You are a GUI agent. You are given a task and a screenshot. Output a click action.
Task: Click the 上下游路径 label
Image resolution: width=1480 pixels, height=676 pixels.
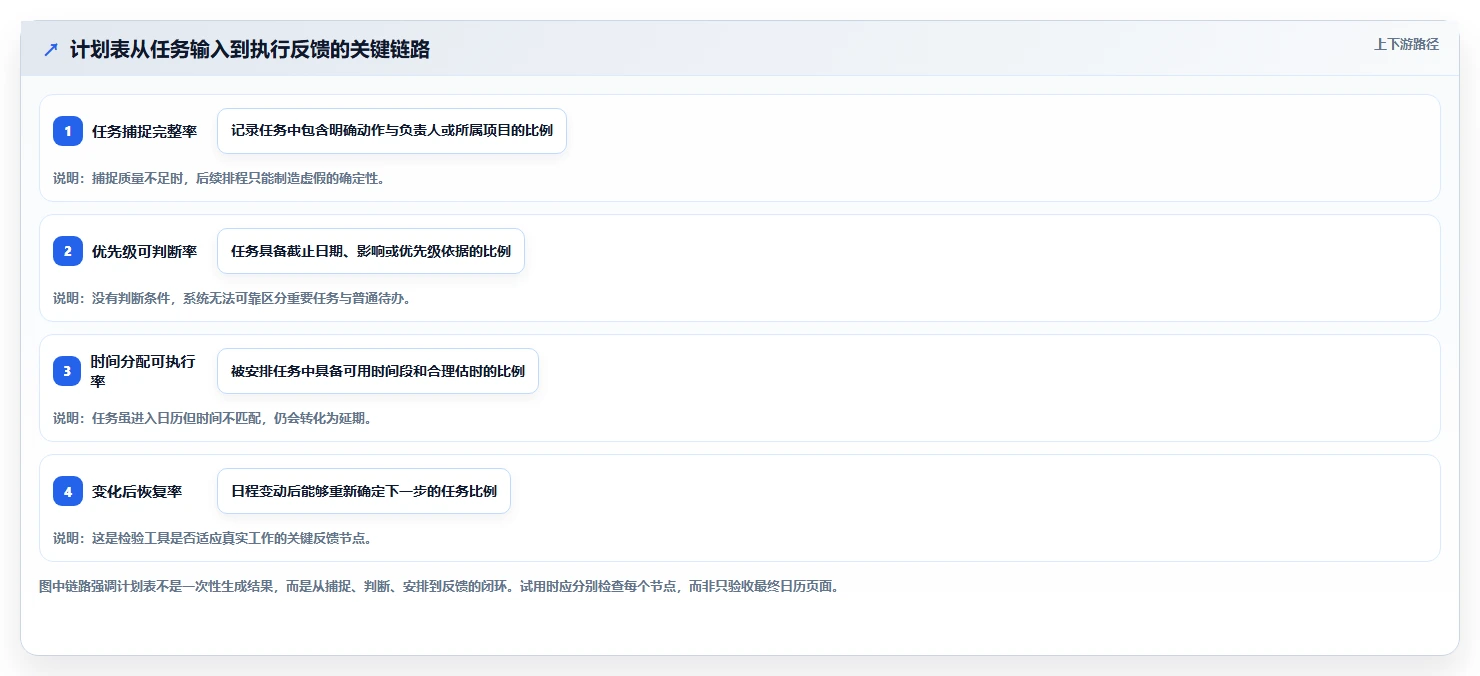pyautogui.click(x=1406, y=44)
